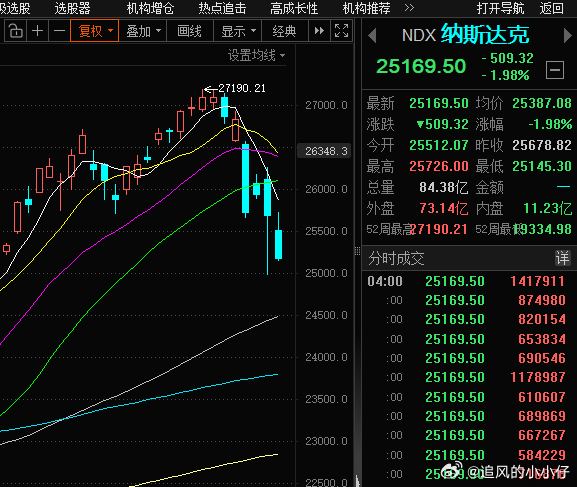Open 机构增仓 menu
This screenshot has height=487, width=577.
[150, 8]
